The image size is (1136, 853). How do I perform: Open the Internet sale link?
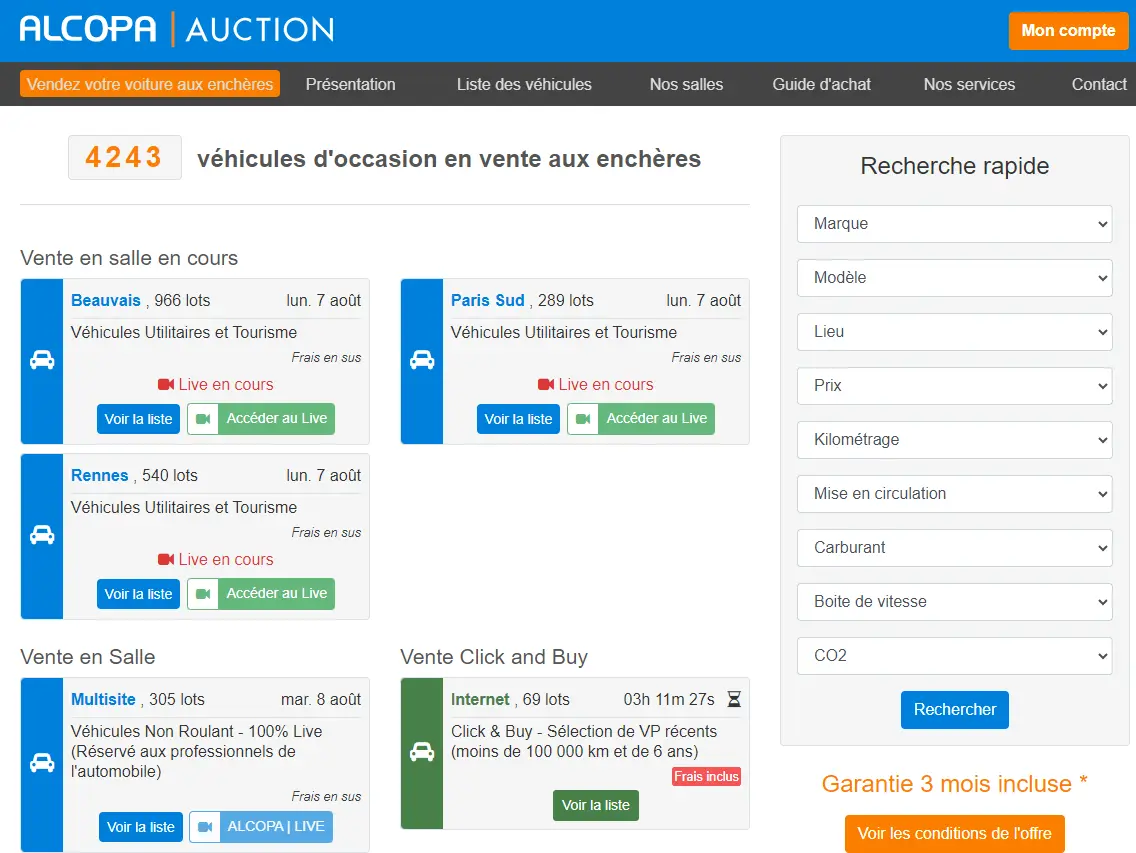pos(480,700)
